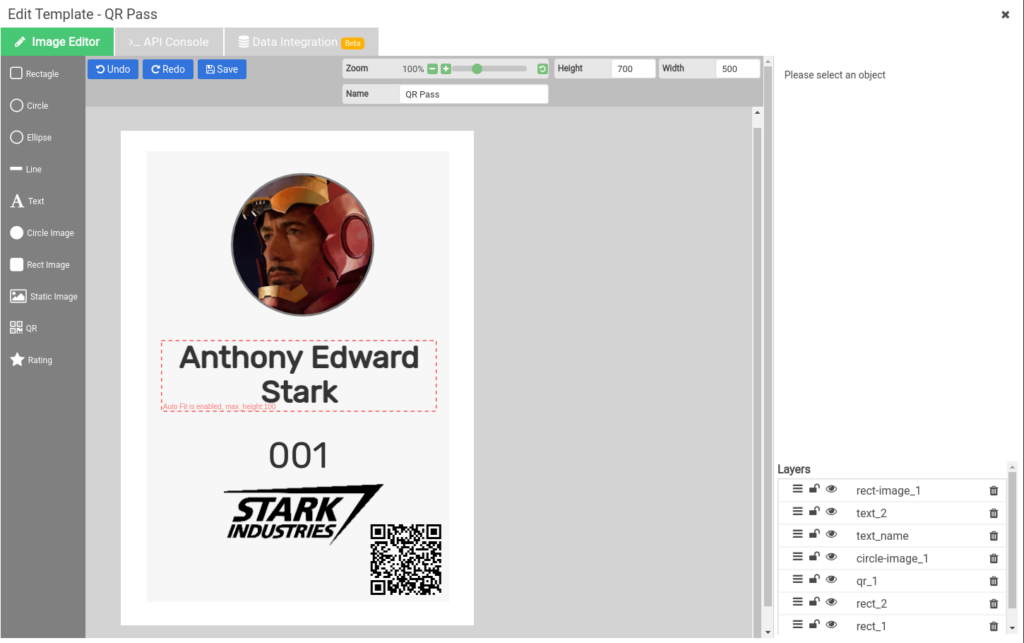This screenshot has width=1024, height=643.
Task: Select the circular Iron Man portrait image
Action: point(302,244)
